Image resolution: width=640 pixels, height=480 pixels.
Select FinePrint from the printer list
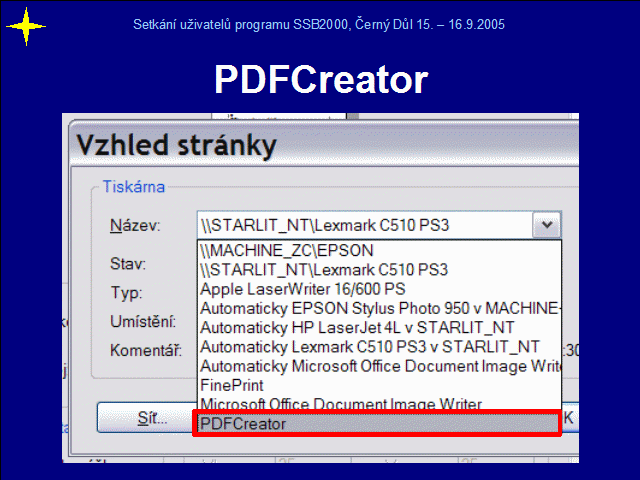pyautogui.click(x=379, y=385)
